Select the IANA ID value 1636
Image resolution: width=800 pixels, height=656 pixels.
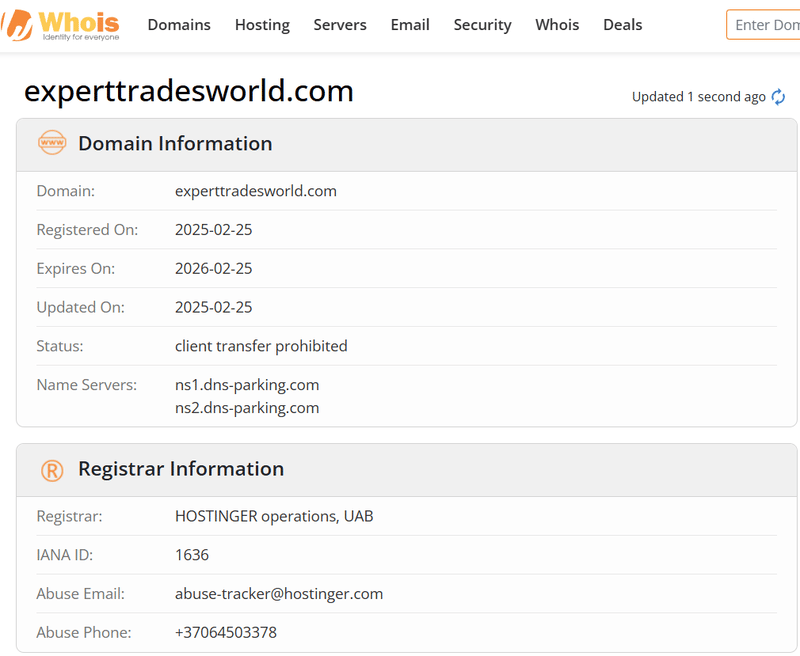[x=192, y=555]
